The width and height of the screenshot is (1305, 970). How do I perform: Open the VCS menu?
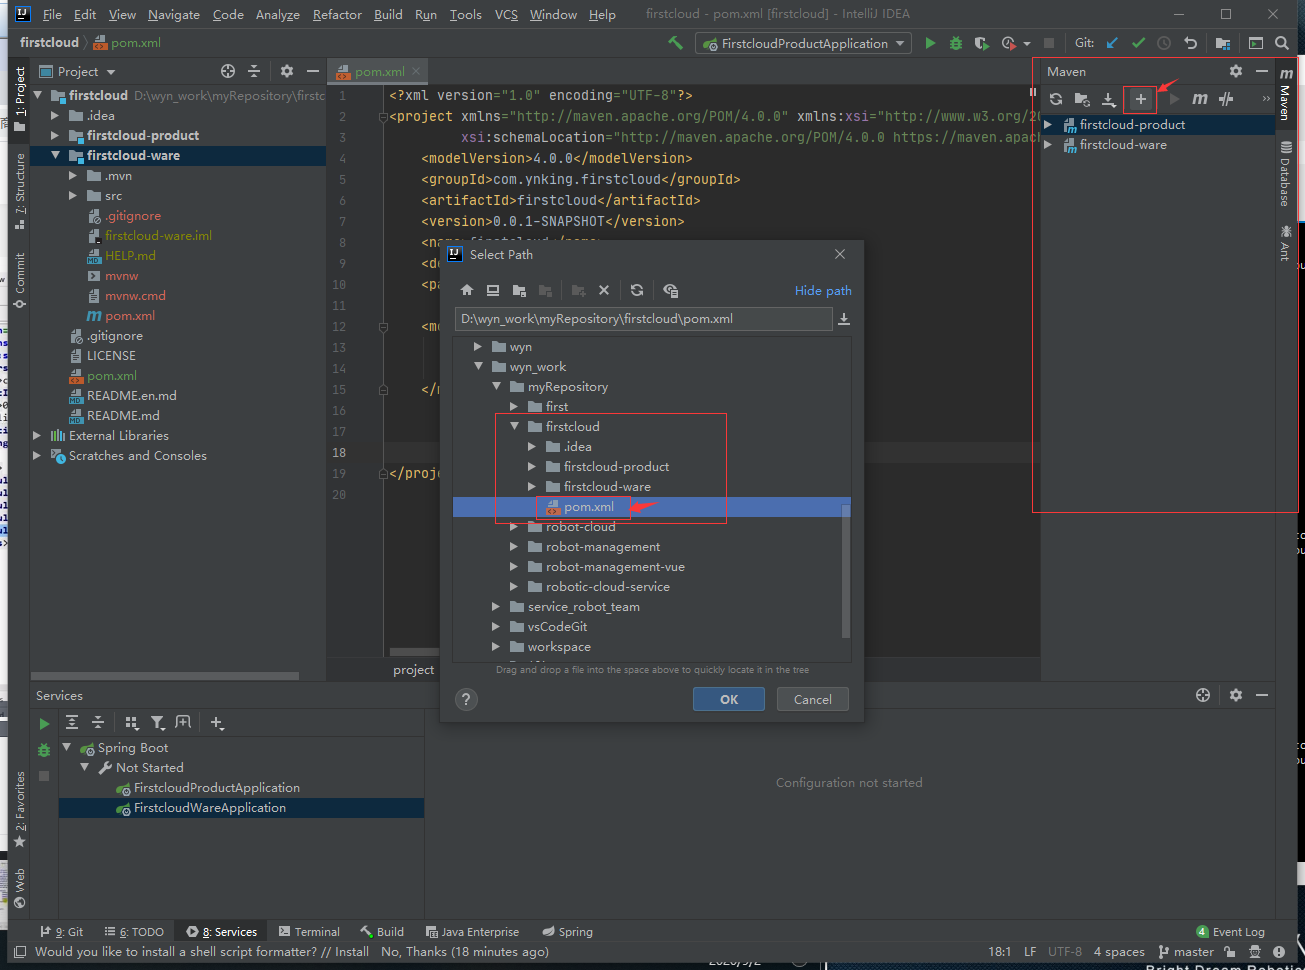click(506, 15)
